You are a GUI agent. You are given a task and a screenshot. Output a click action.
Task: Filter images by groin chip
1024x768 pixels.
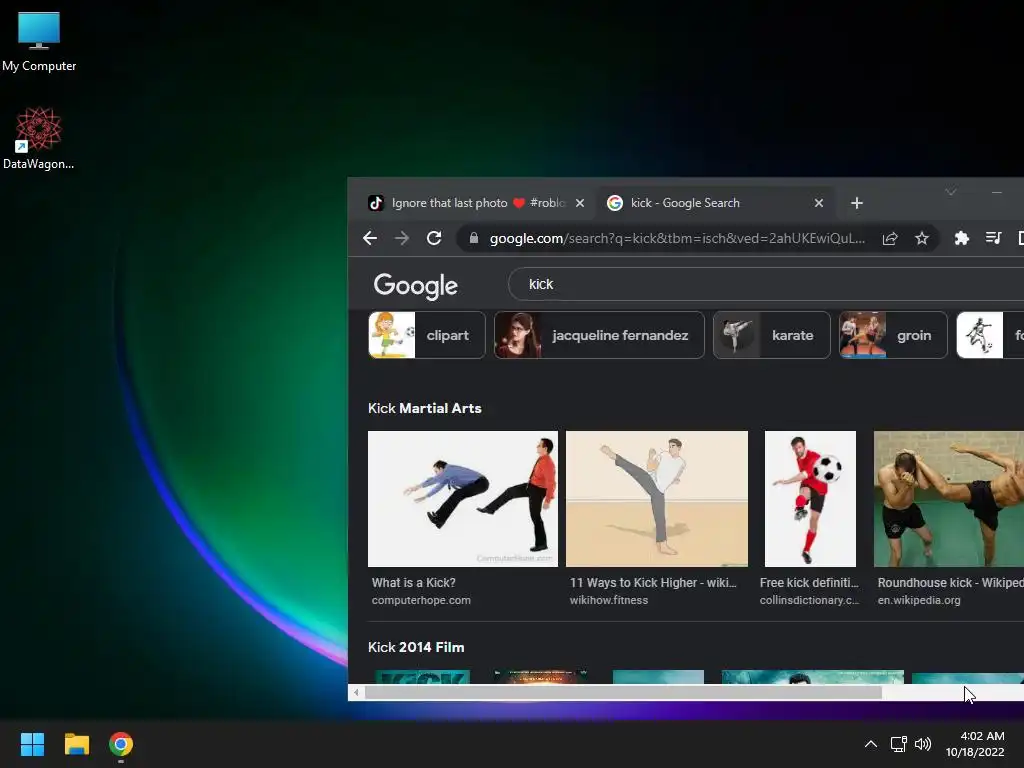point(893,335)
